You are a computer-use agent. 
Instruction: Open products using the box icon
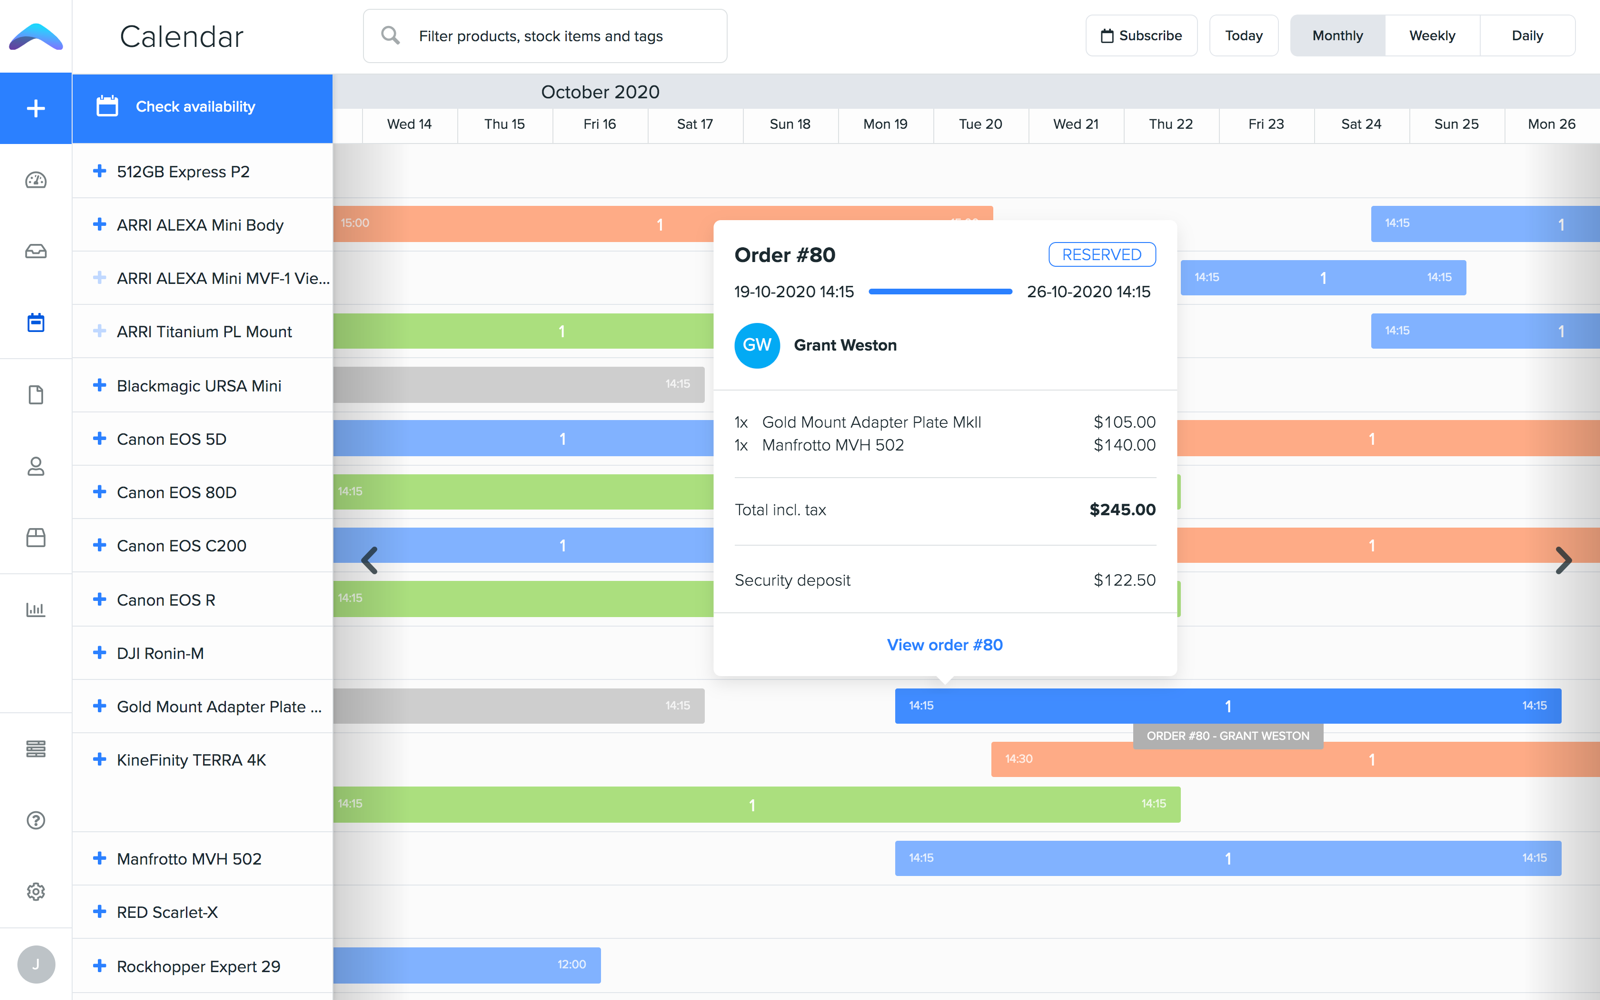tap(36, 537)
